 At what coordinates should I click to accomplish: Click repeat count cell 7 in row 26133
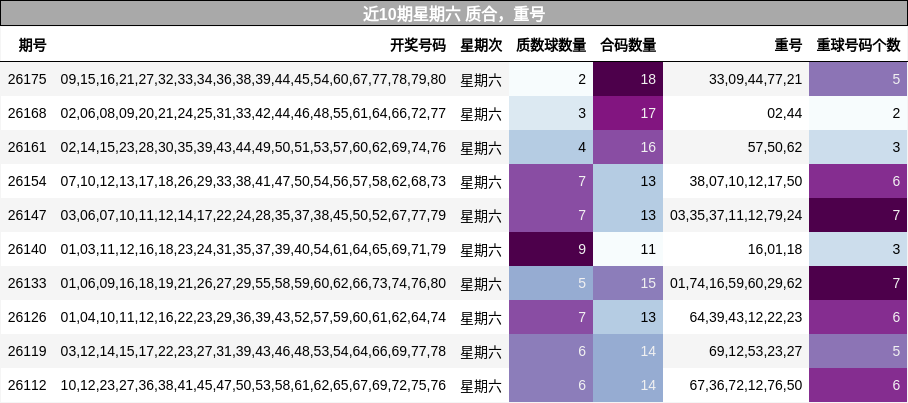[x=859, y=283]
